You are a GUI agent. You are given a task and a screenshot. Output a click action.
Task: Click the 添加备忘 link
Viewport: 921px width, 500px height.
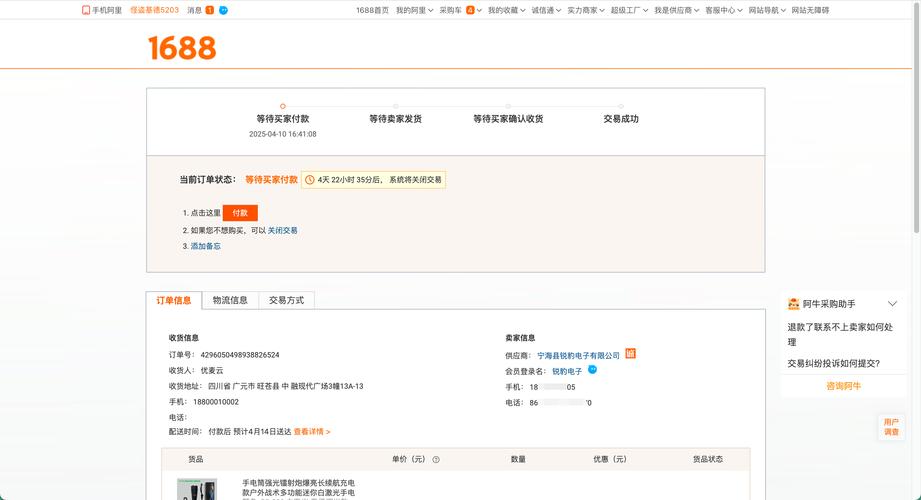point(206,246)
